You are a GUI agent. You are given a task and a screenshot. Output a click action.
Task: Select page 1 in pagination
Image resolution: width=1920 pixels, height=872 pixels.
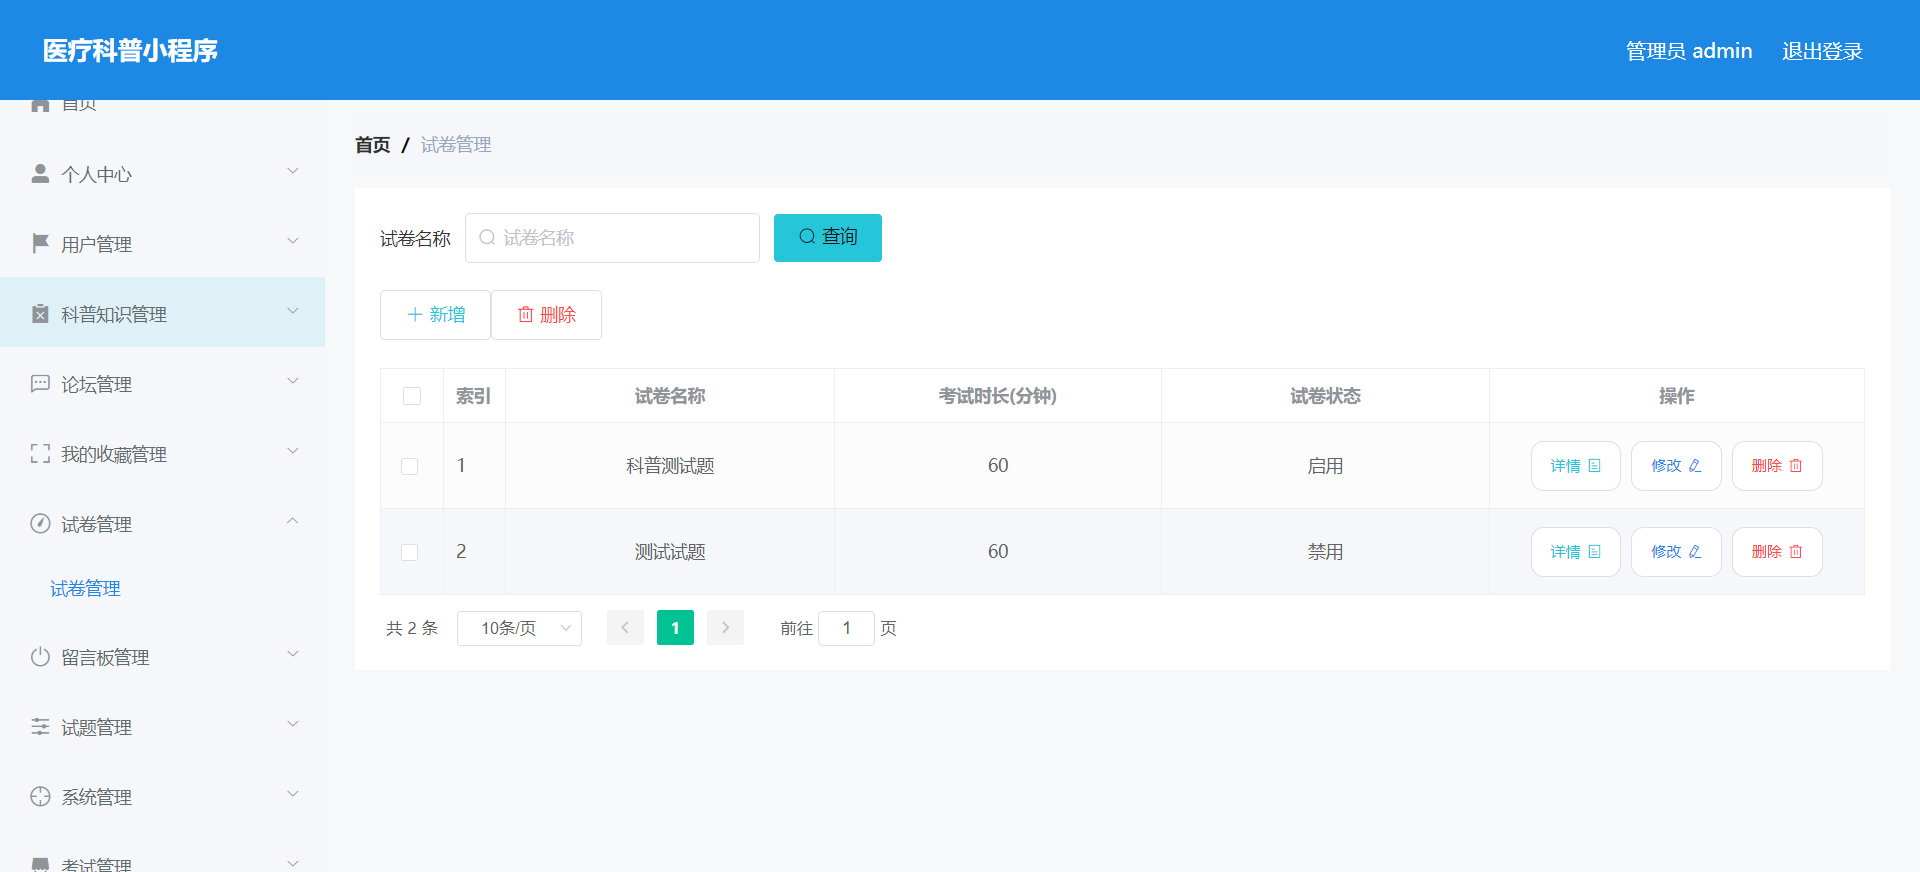click(675, 628)
